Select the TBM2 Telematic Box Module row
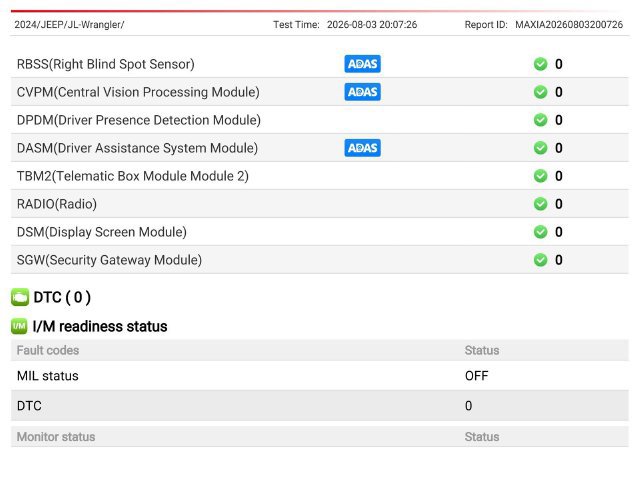This screenshot has height=480, width=640. 320,176
